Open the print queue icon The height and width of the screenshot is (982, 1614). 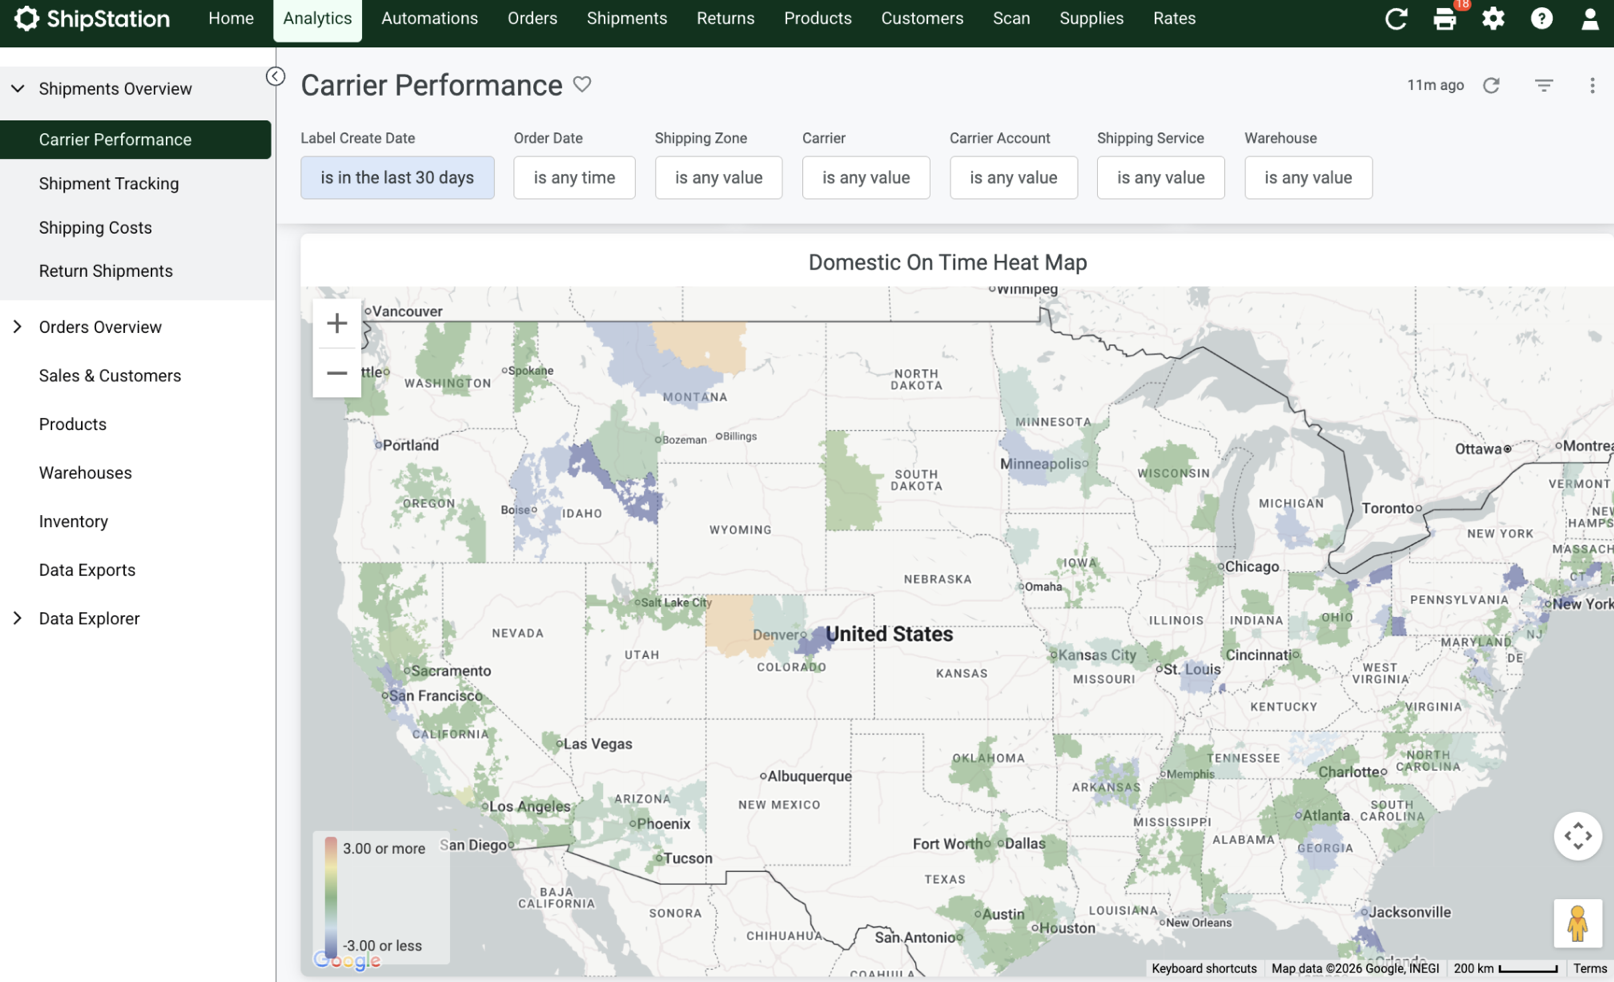pyautogui.click(x=1445, y=19)
